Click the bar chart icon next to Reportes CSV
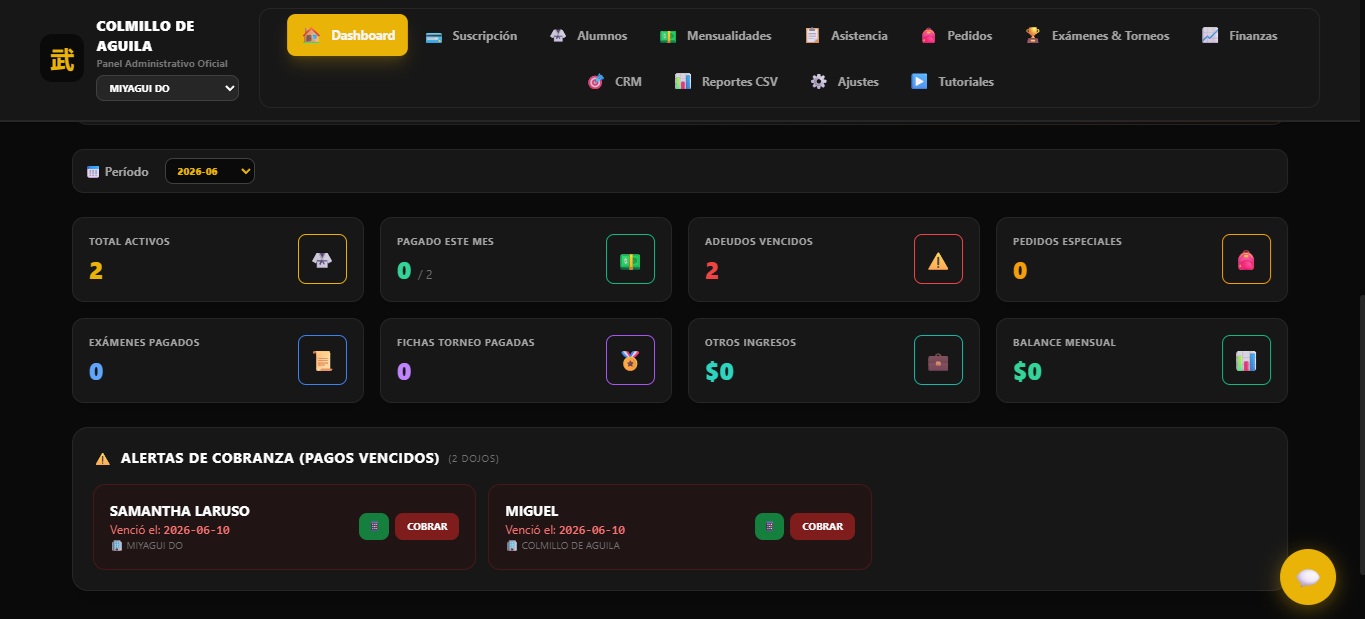Viewport: 1365px width, 619px height. click(683, 82)
